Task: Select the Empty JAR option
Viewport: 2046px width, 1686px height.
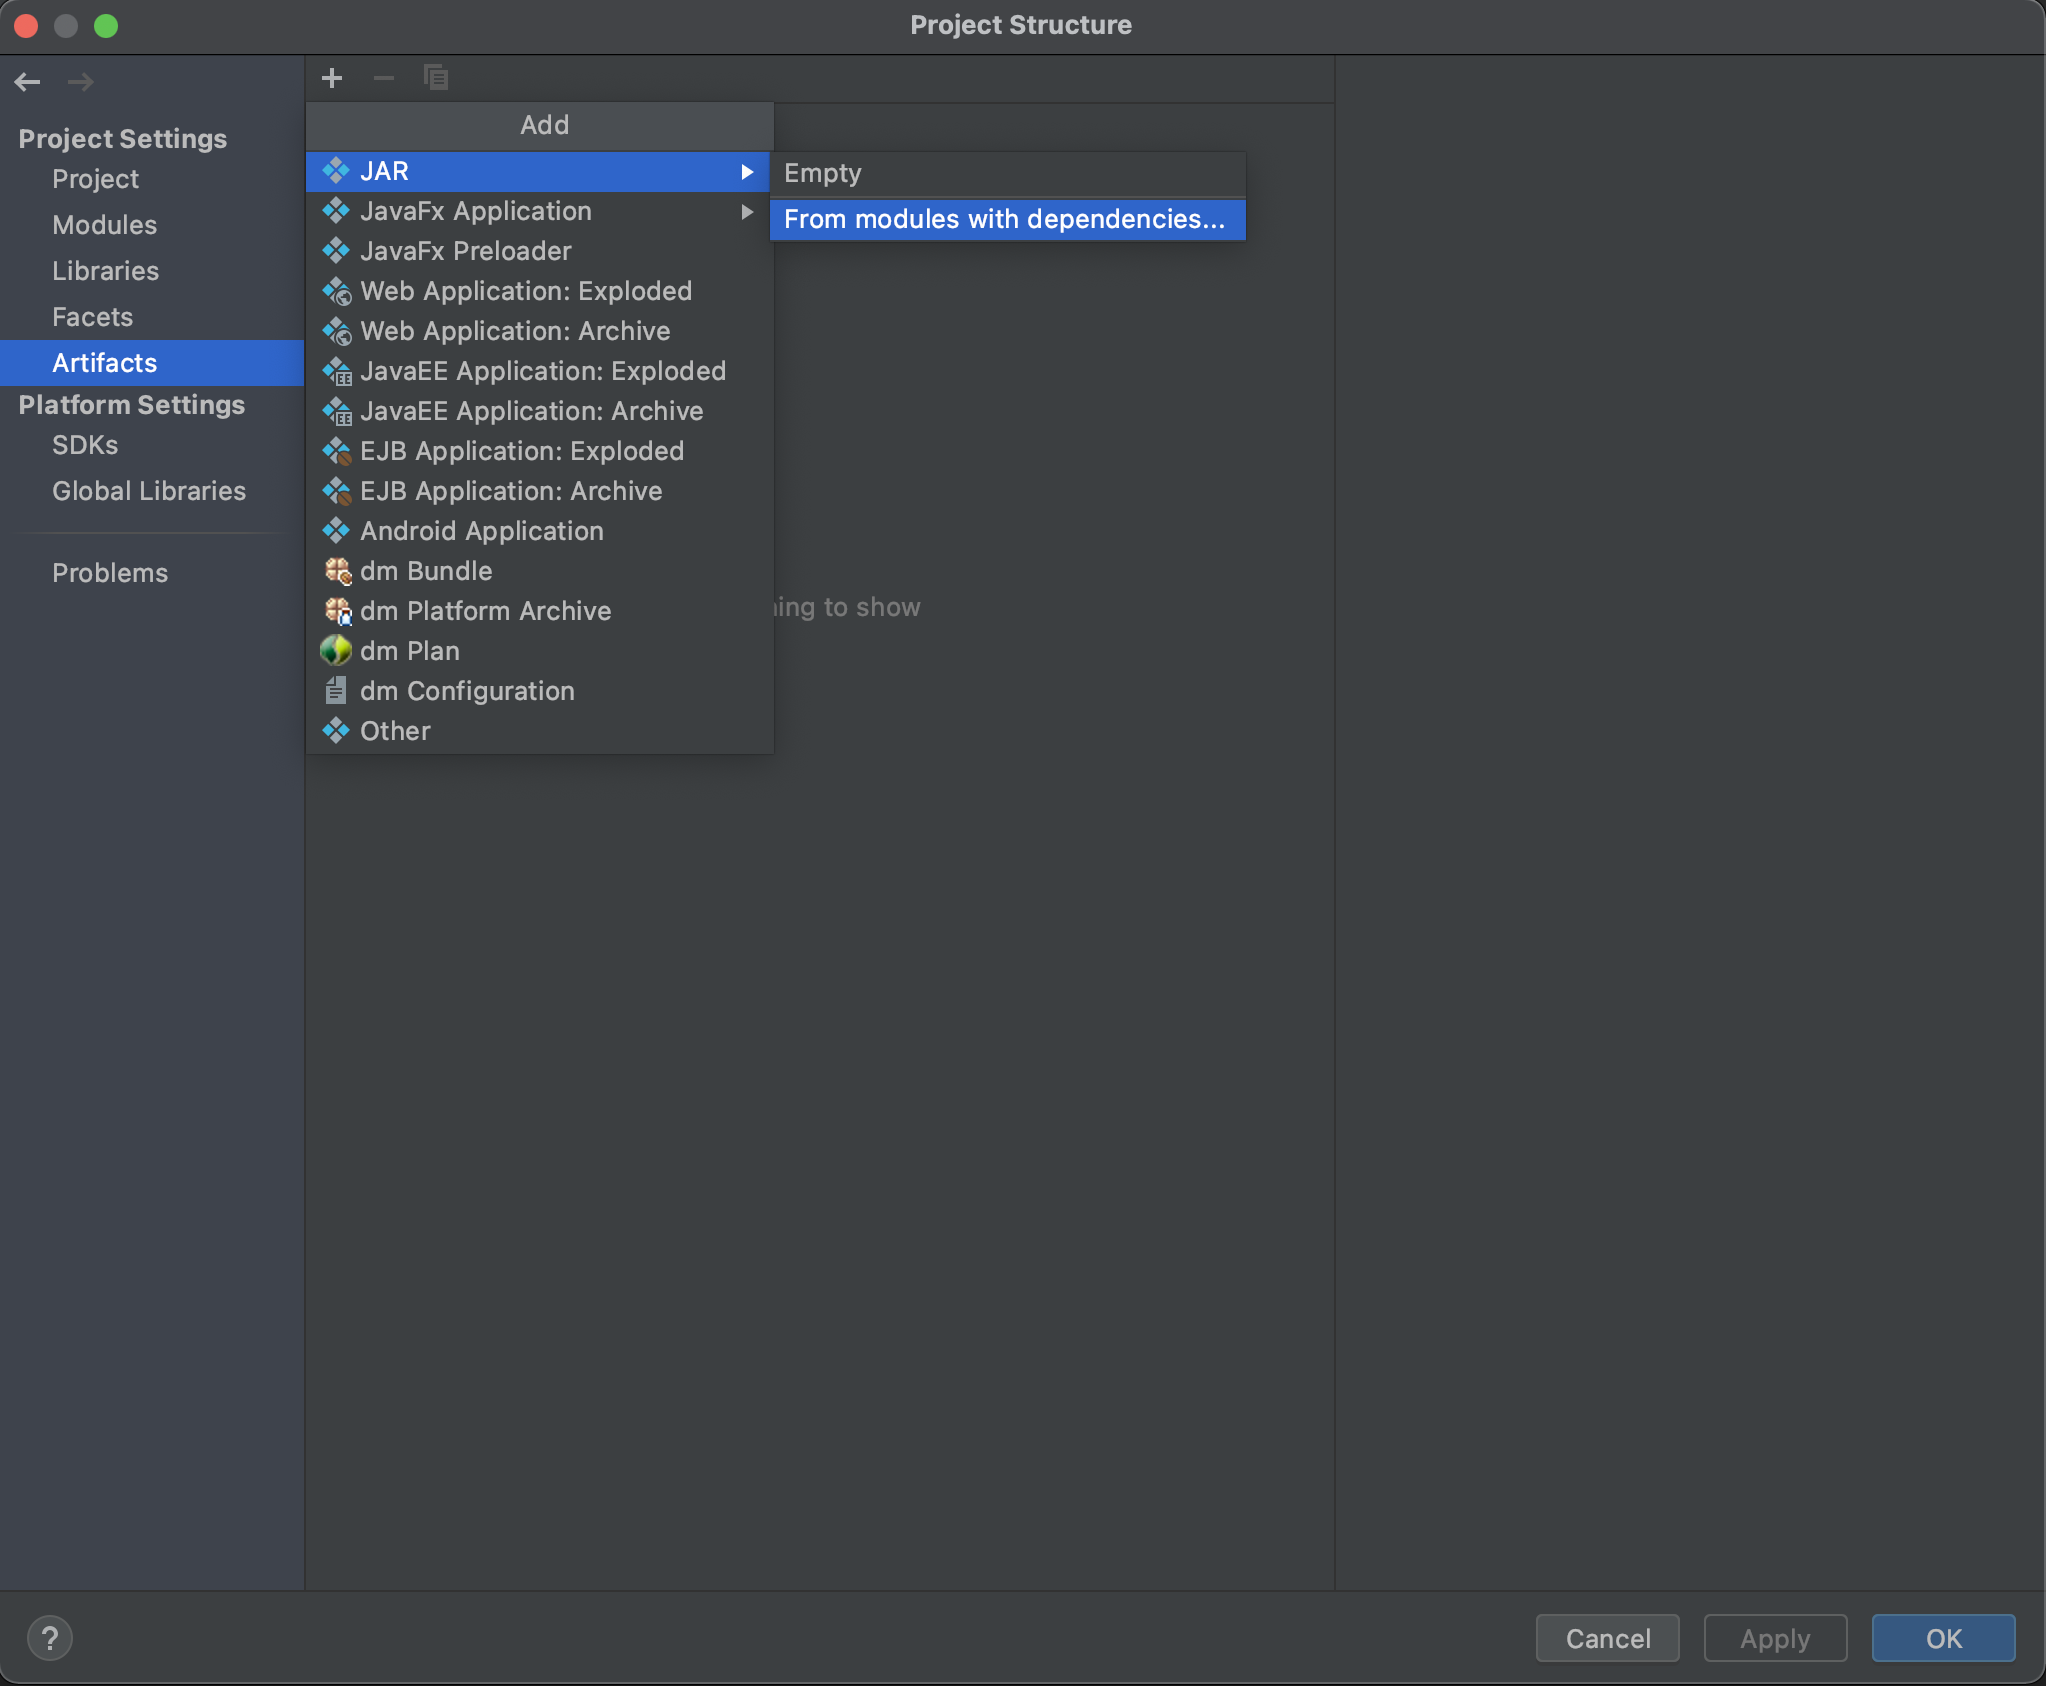Action: coord(822,173)
